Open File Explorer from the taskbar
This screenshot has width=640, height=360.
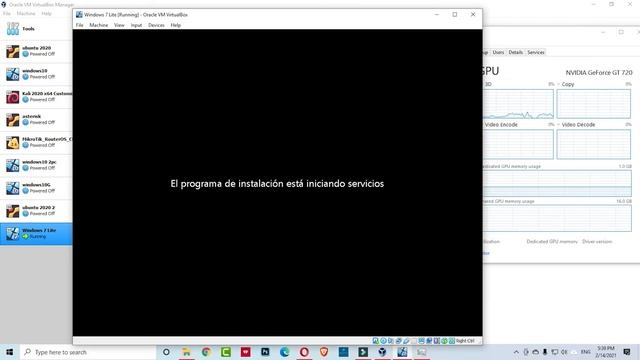coord(186,352)
